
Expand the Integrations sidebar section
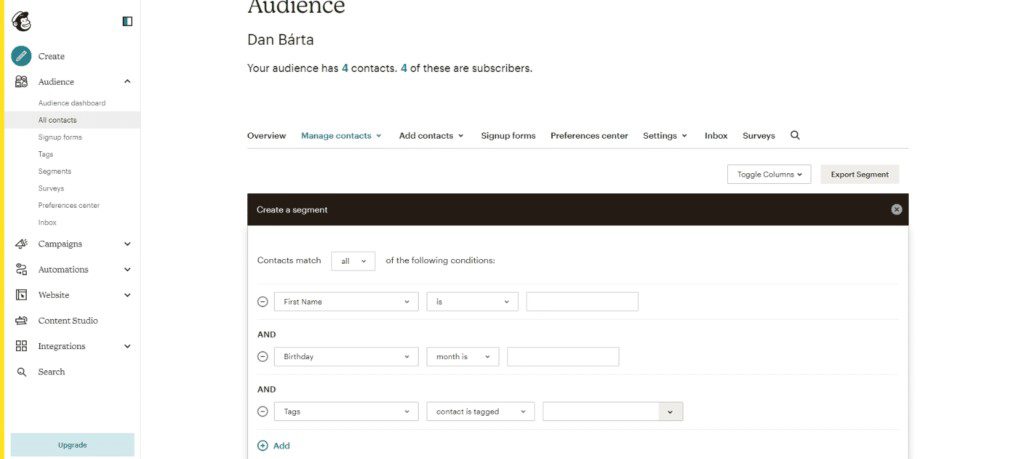[127, 346]
